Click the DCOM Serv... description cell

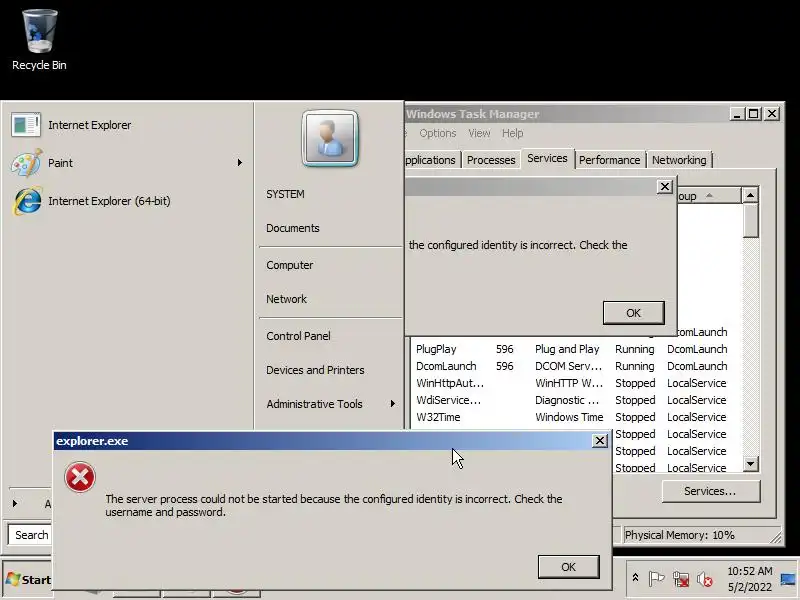click(x=568, y=366)
